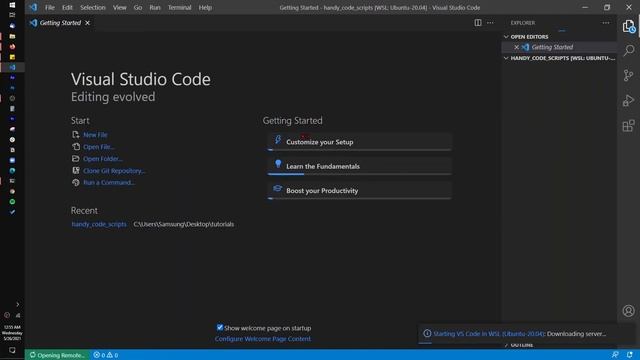Image resolution: width=640 pixels, height=360 pixels.
Task: Open the Selection menu
Action: click(x=93, y=7)
